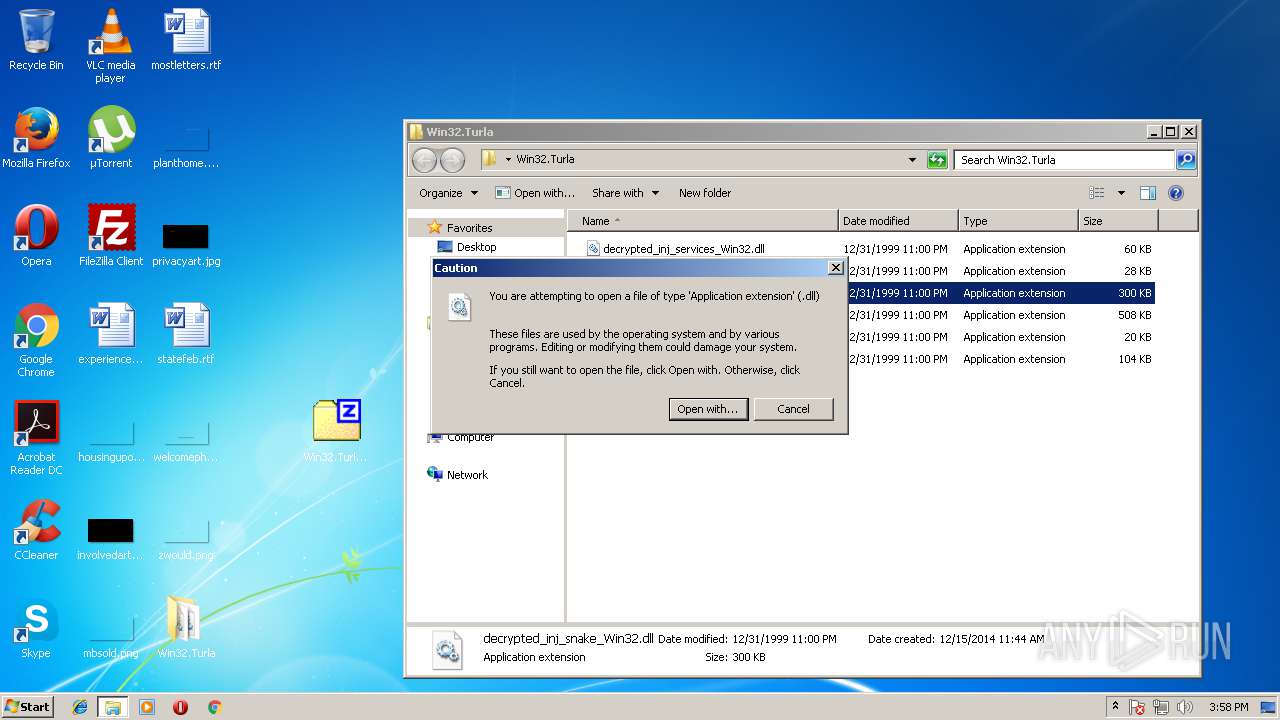Open Windows Media Player taskbar icon
Image resolution: width=1280 pixels, height=720 pixels.
[x=147, y=707]
